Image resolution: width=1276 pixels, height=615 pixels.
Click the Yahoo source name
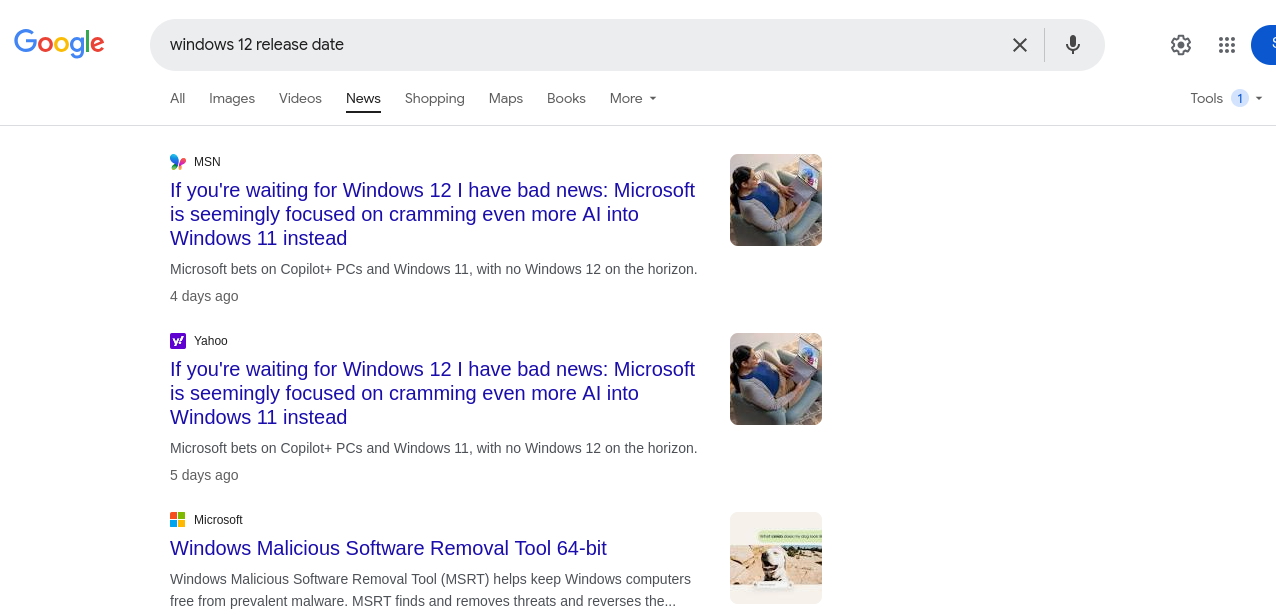coord(211,341)
